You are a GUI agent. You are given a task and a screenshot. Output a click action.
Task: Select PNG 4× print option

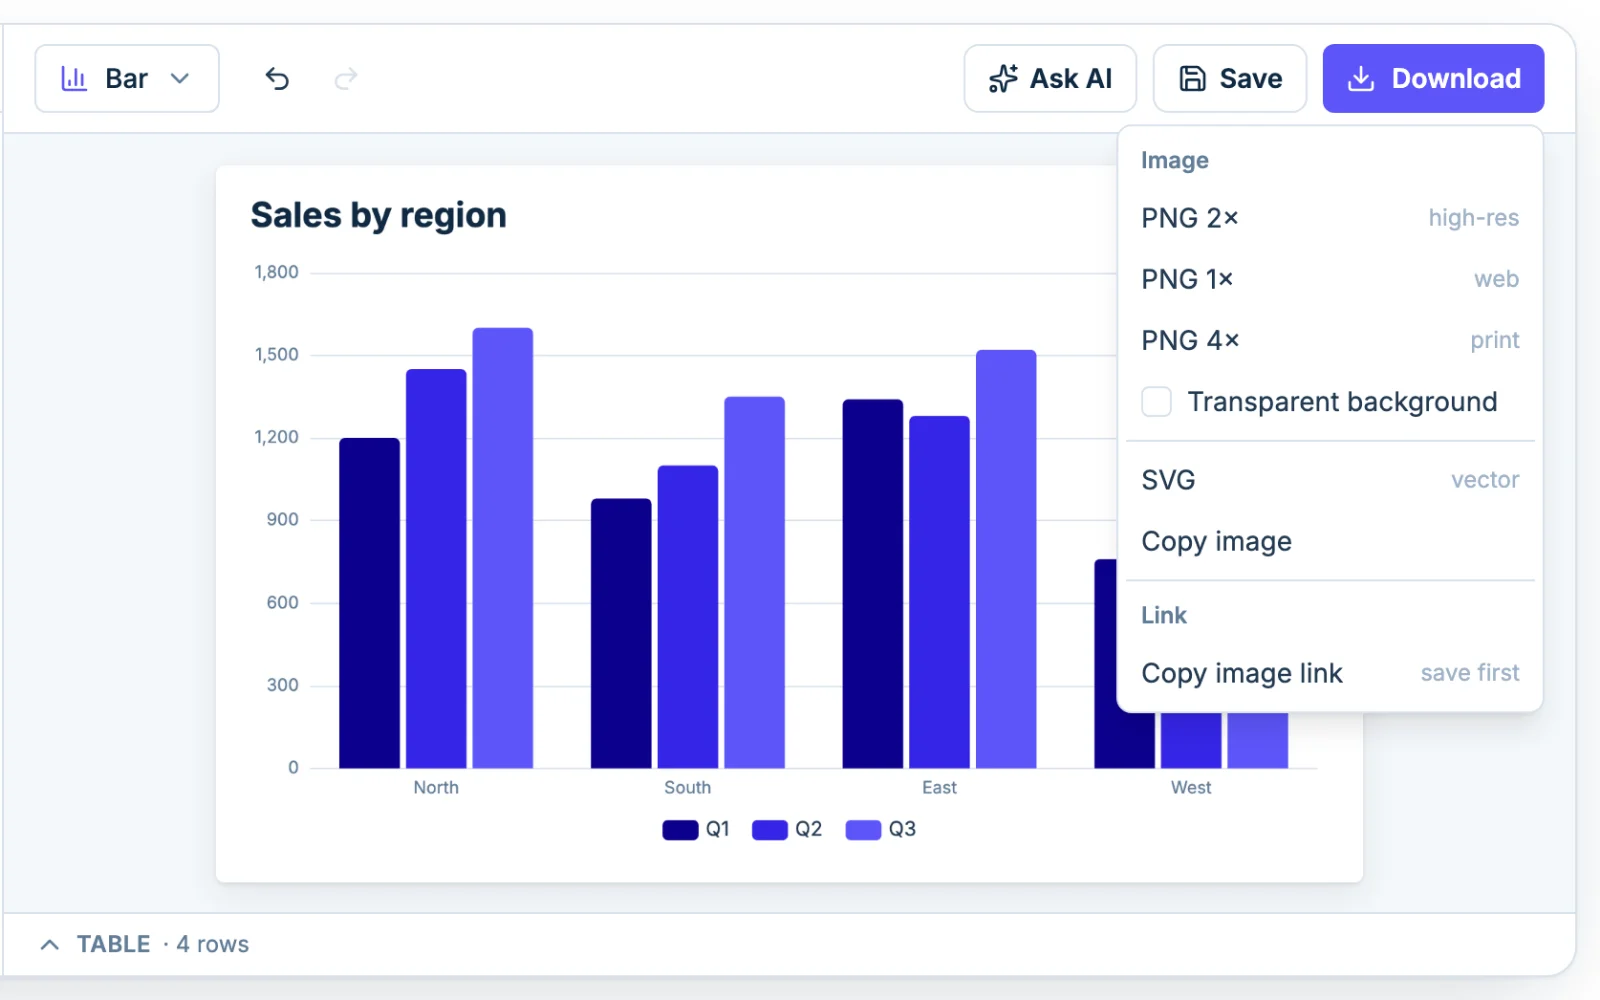(x=1330, y=340)
